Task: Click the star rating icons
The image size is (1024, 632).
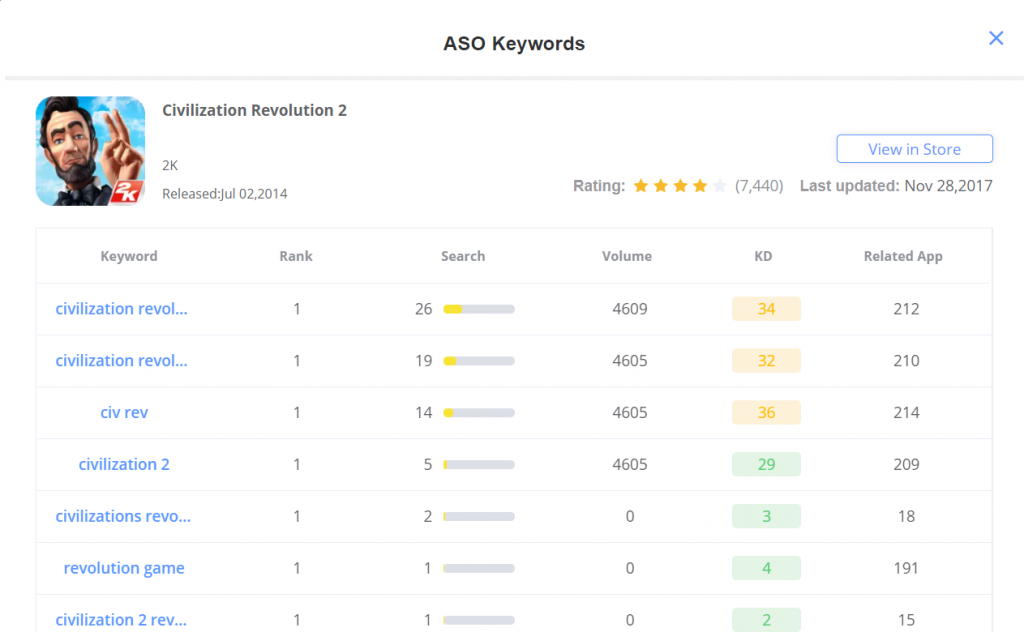Action: click(679, 186)
